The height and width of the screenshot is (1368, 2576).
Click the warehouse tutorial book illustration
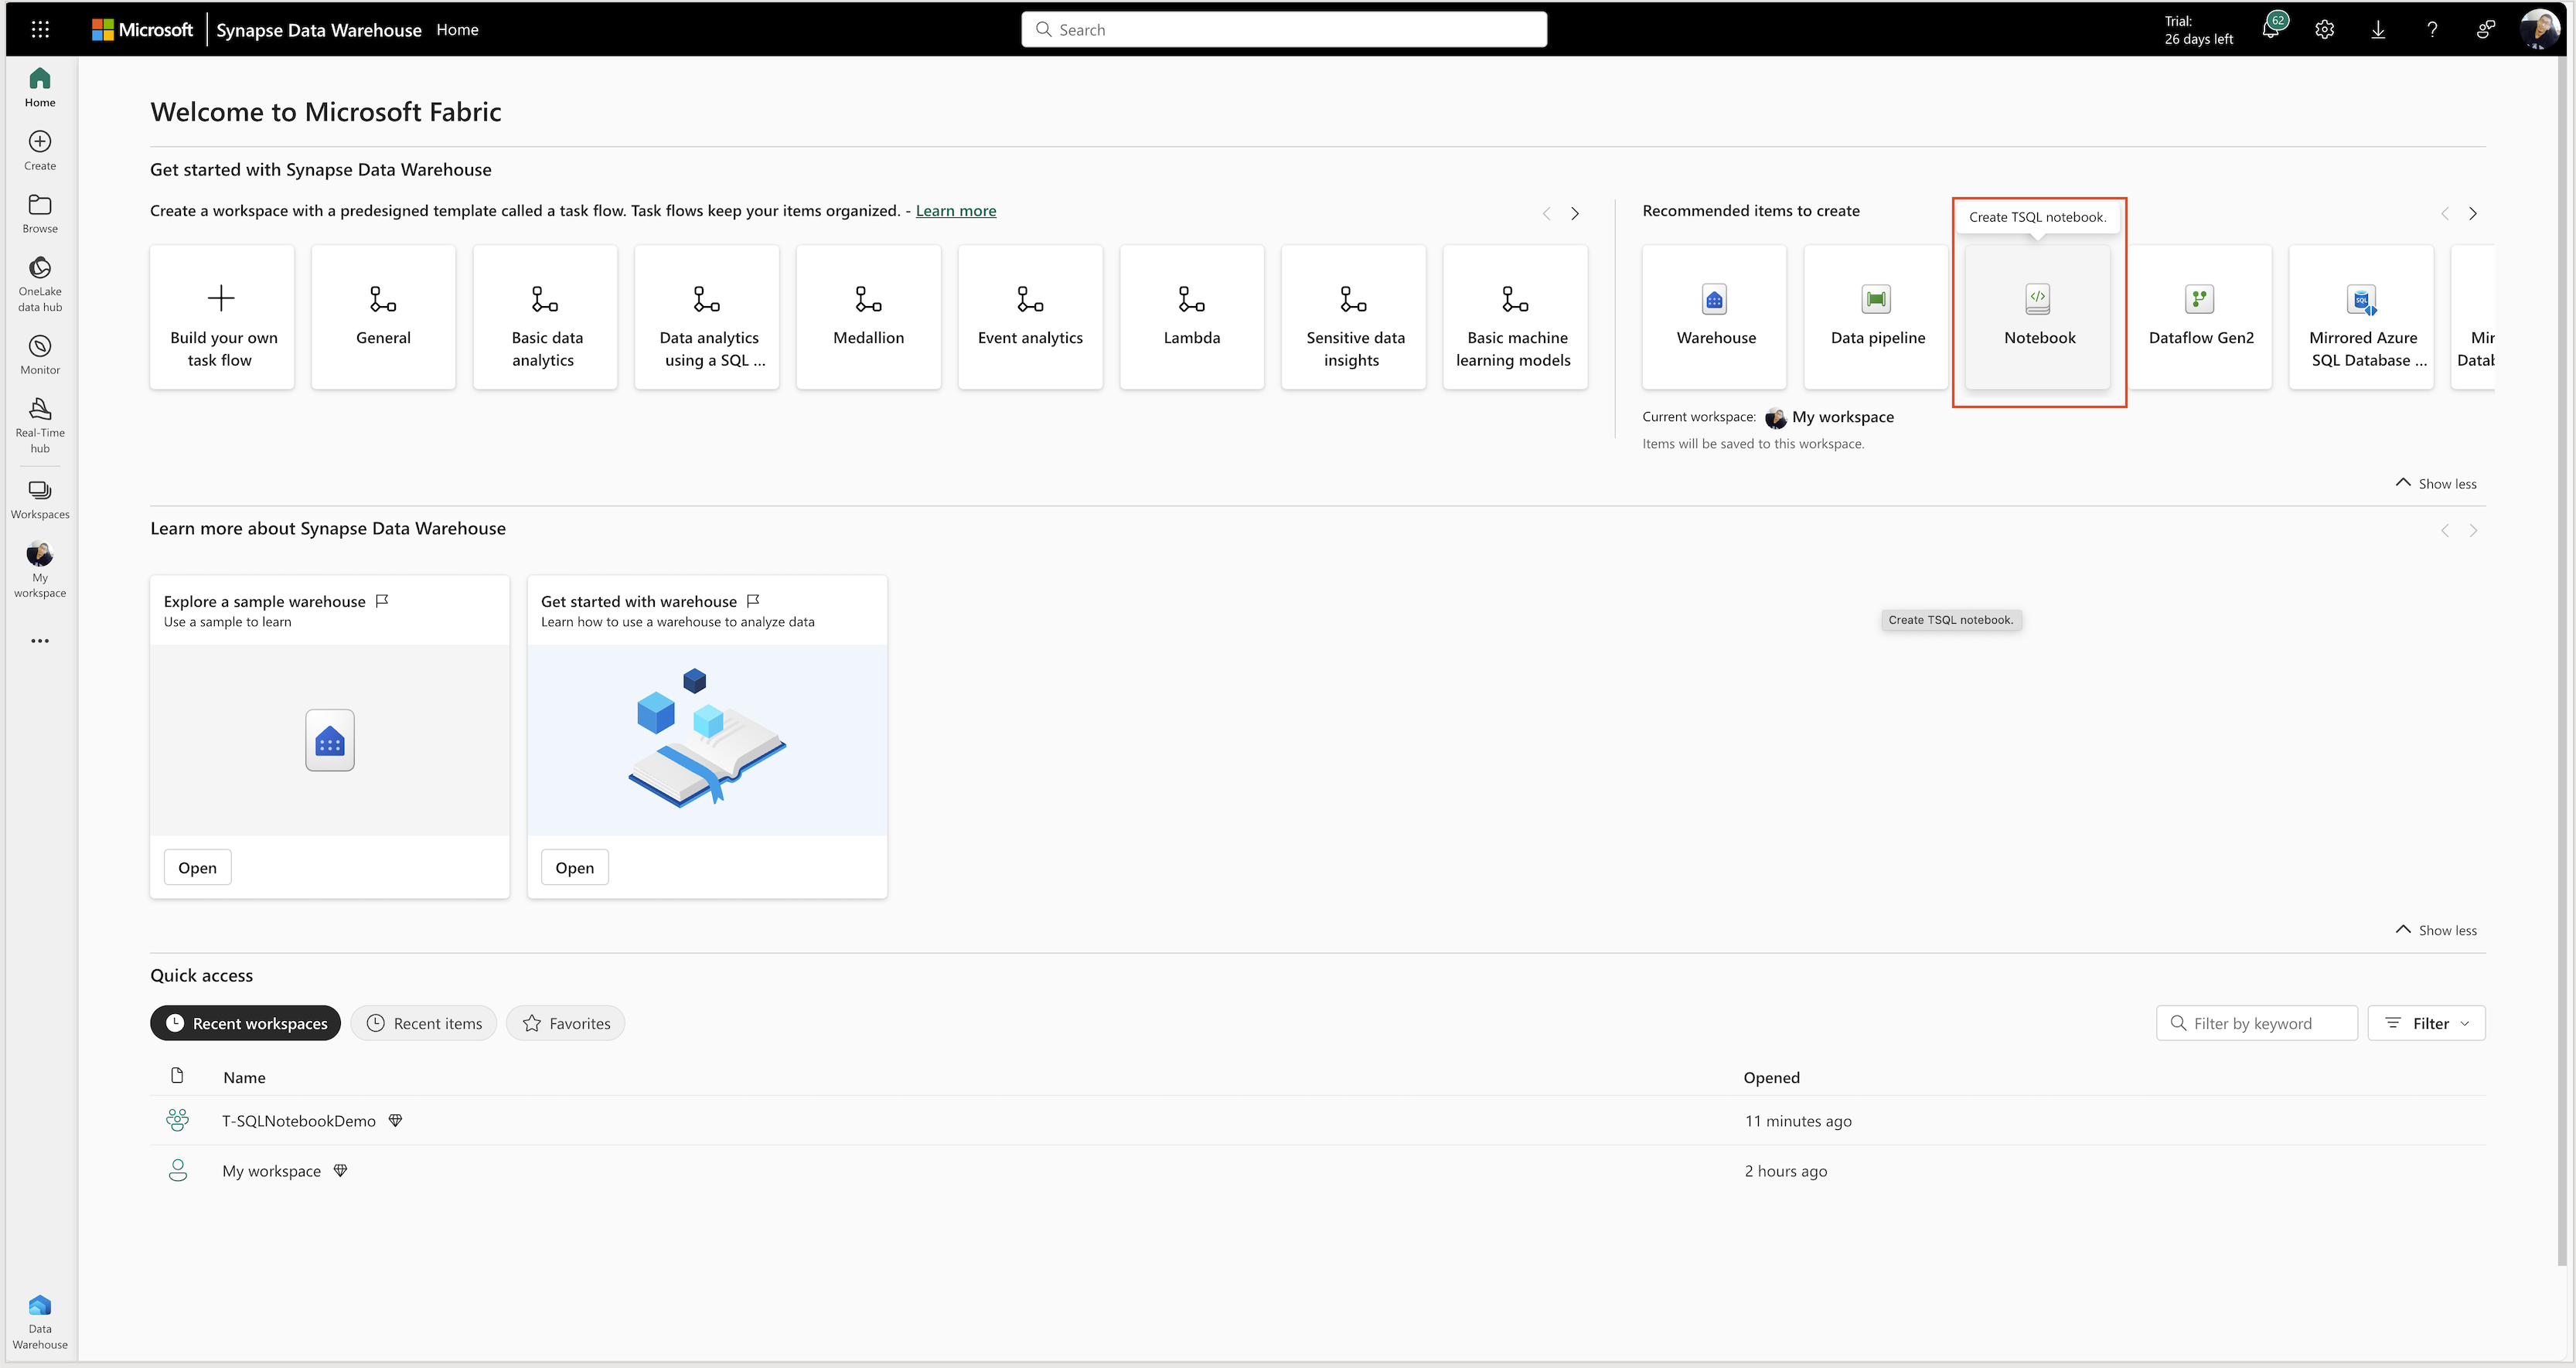tap(707, 740)
